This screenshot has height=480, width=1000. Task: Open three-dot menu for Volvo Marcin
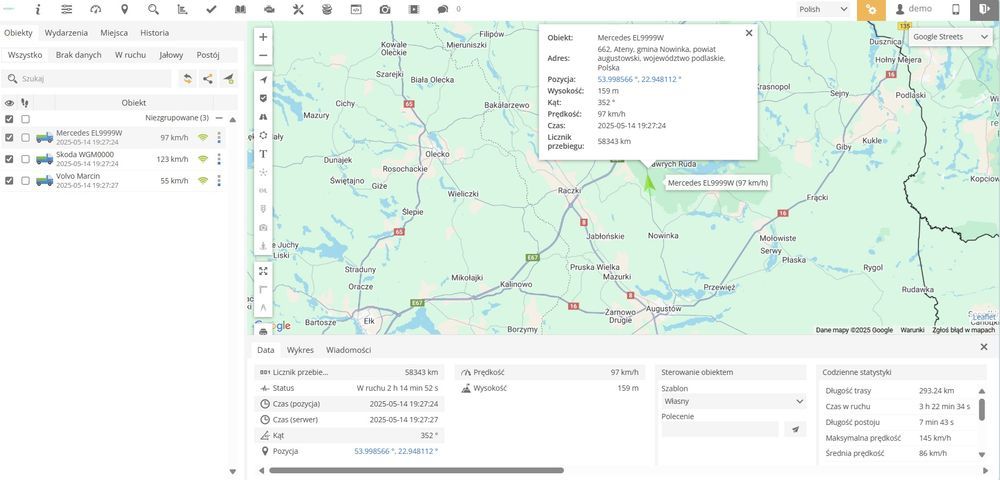[x=219, y=180]
